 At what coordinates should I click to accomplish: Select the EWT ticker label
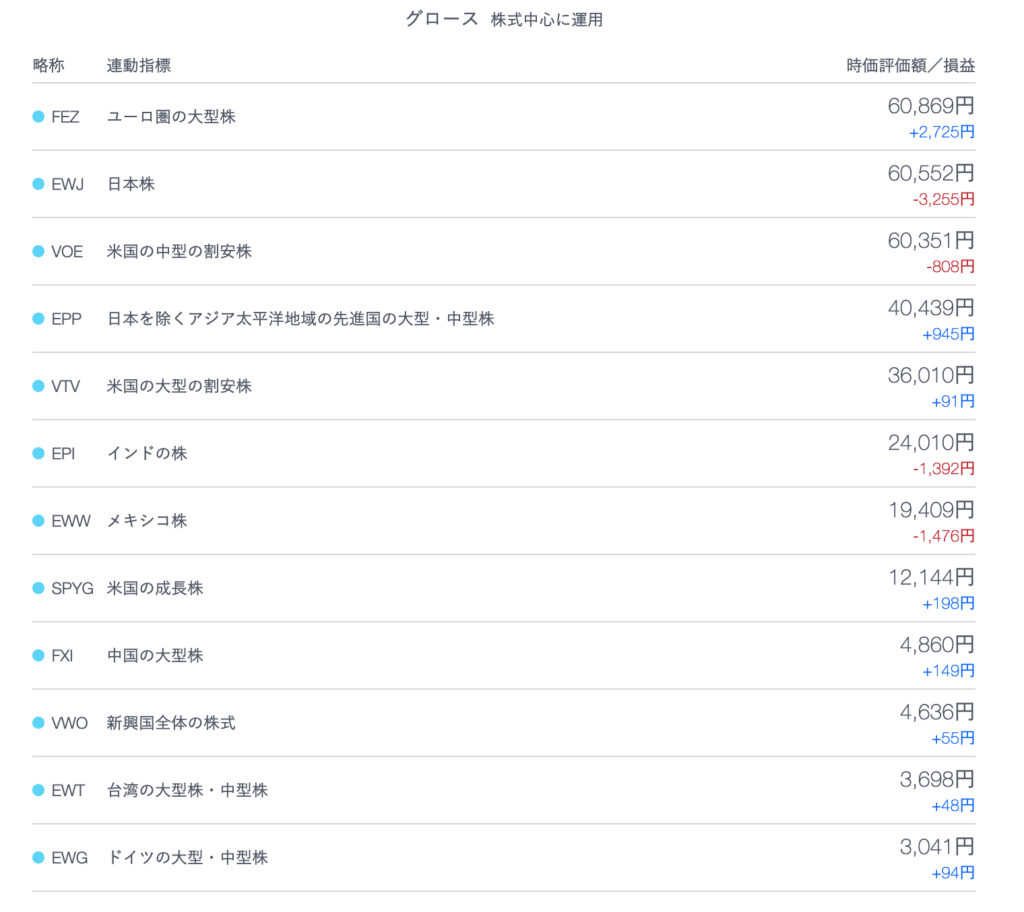pyautogui.click(x=69, y=790)
